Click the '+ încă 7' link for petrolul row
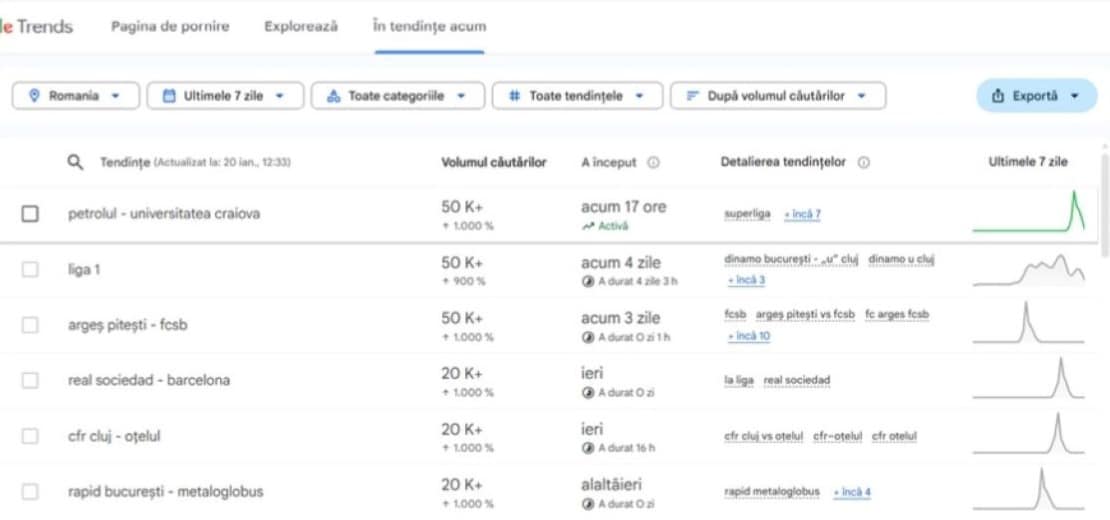 pos(803,214)
